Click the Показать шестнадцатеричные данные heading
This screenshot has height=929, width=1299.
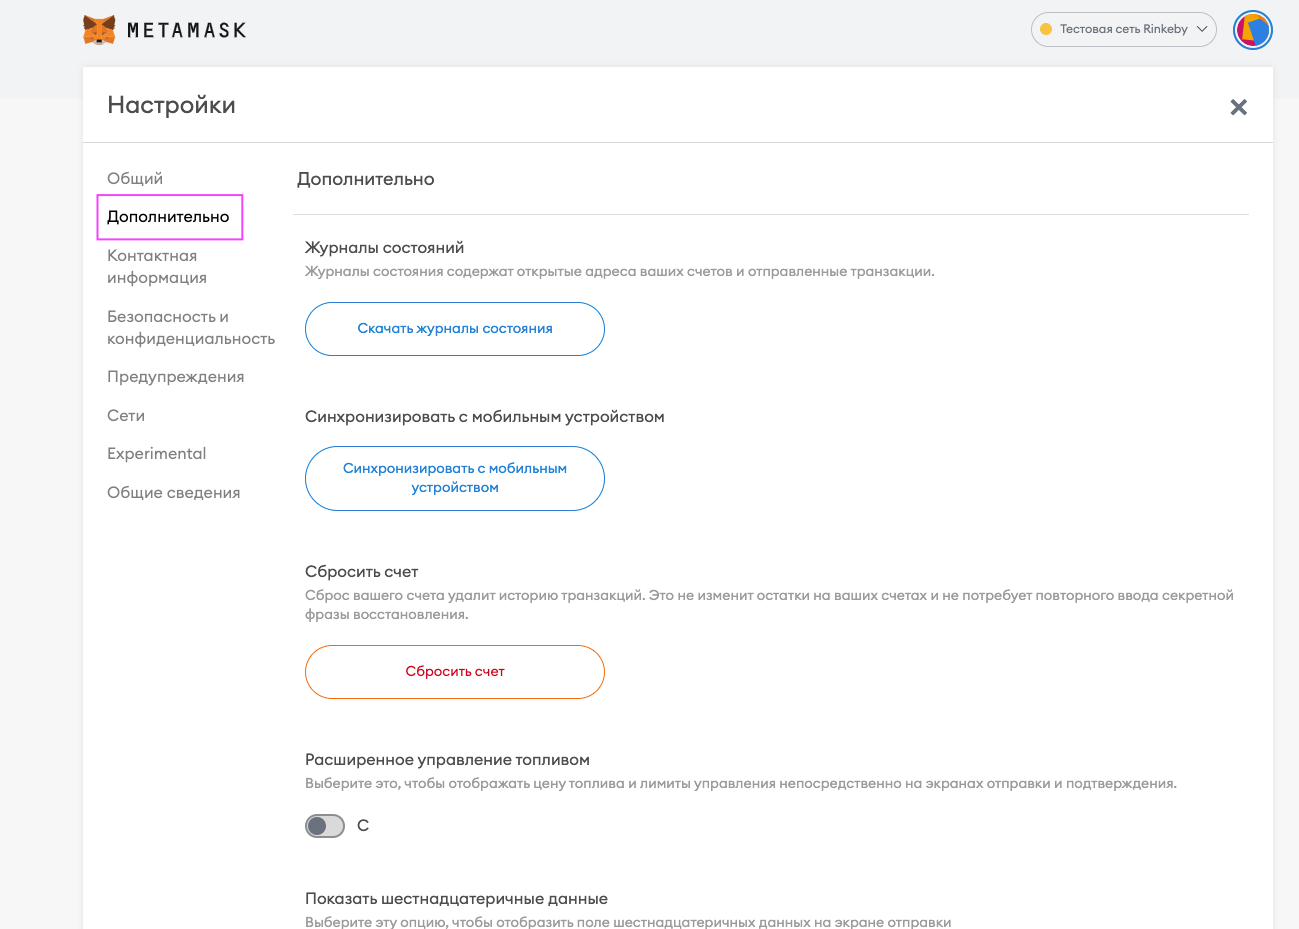coord(457,899)
